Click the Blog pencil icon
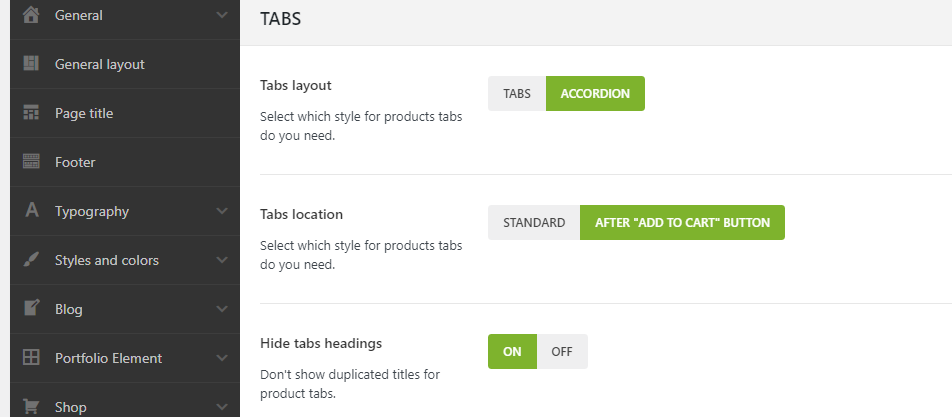952x417 pixels. [x=31, y=309]
